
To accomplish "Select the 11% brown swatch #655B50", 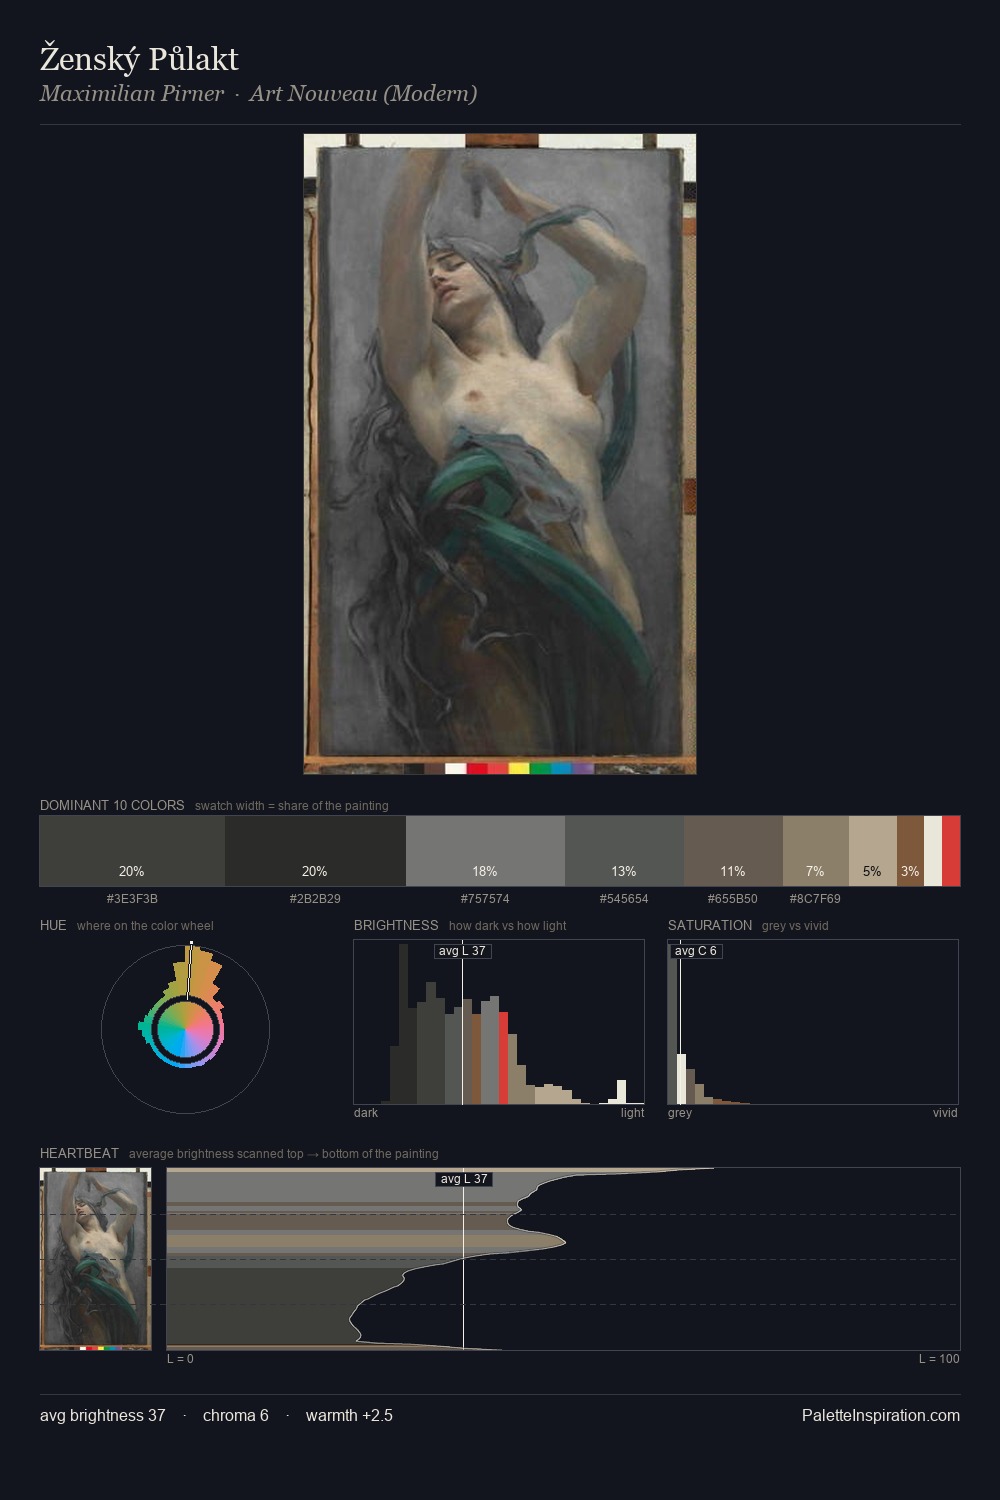I will 733,851.
